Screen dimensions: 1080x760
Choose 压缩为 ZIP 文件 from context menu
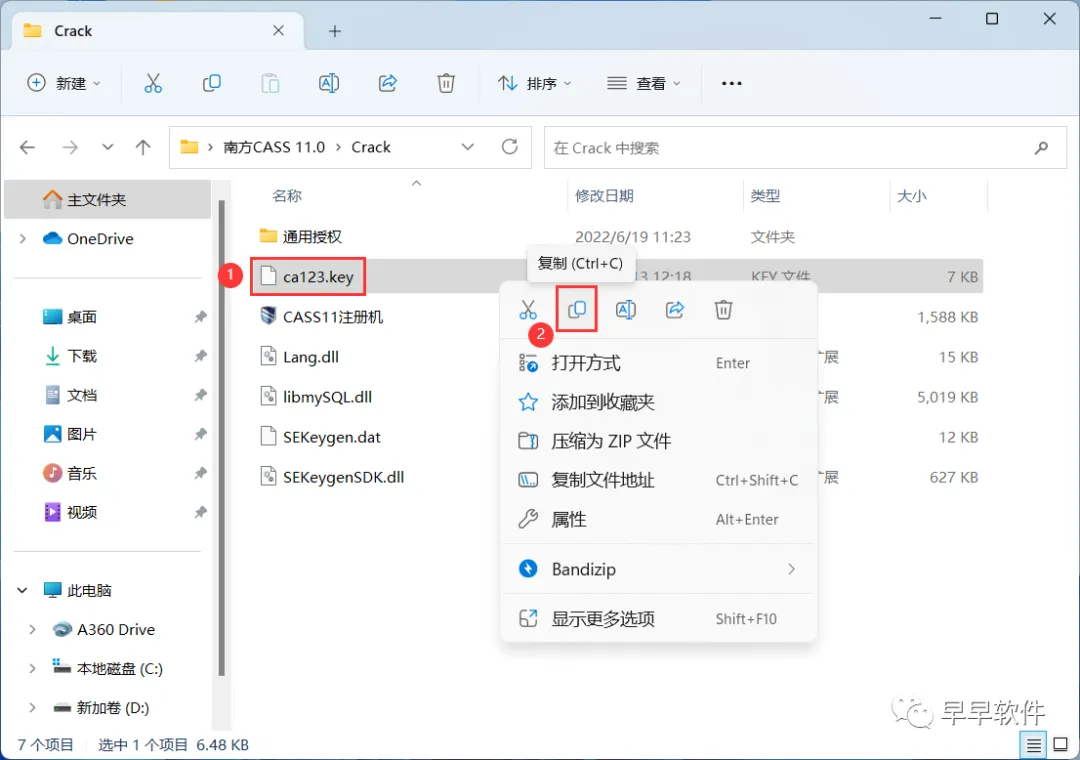point(658,441)
